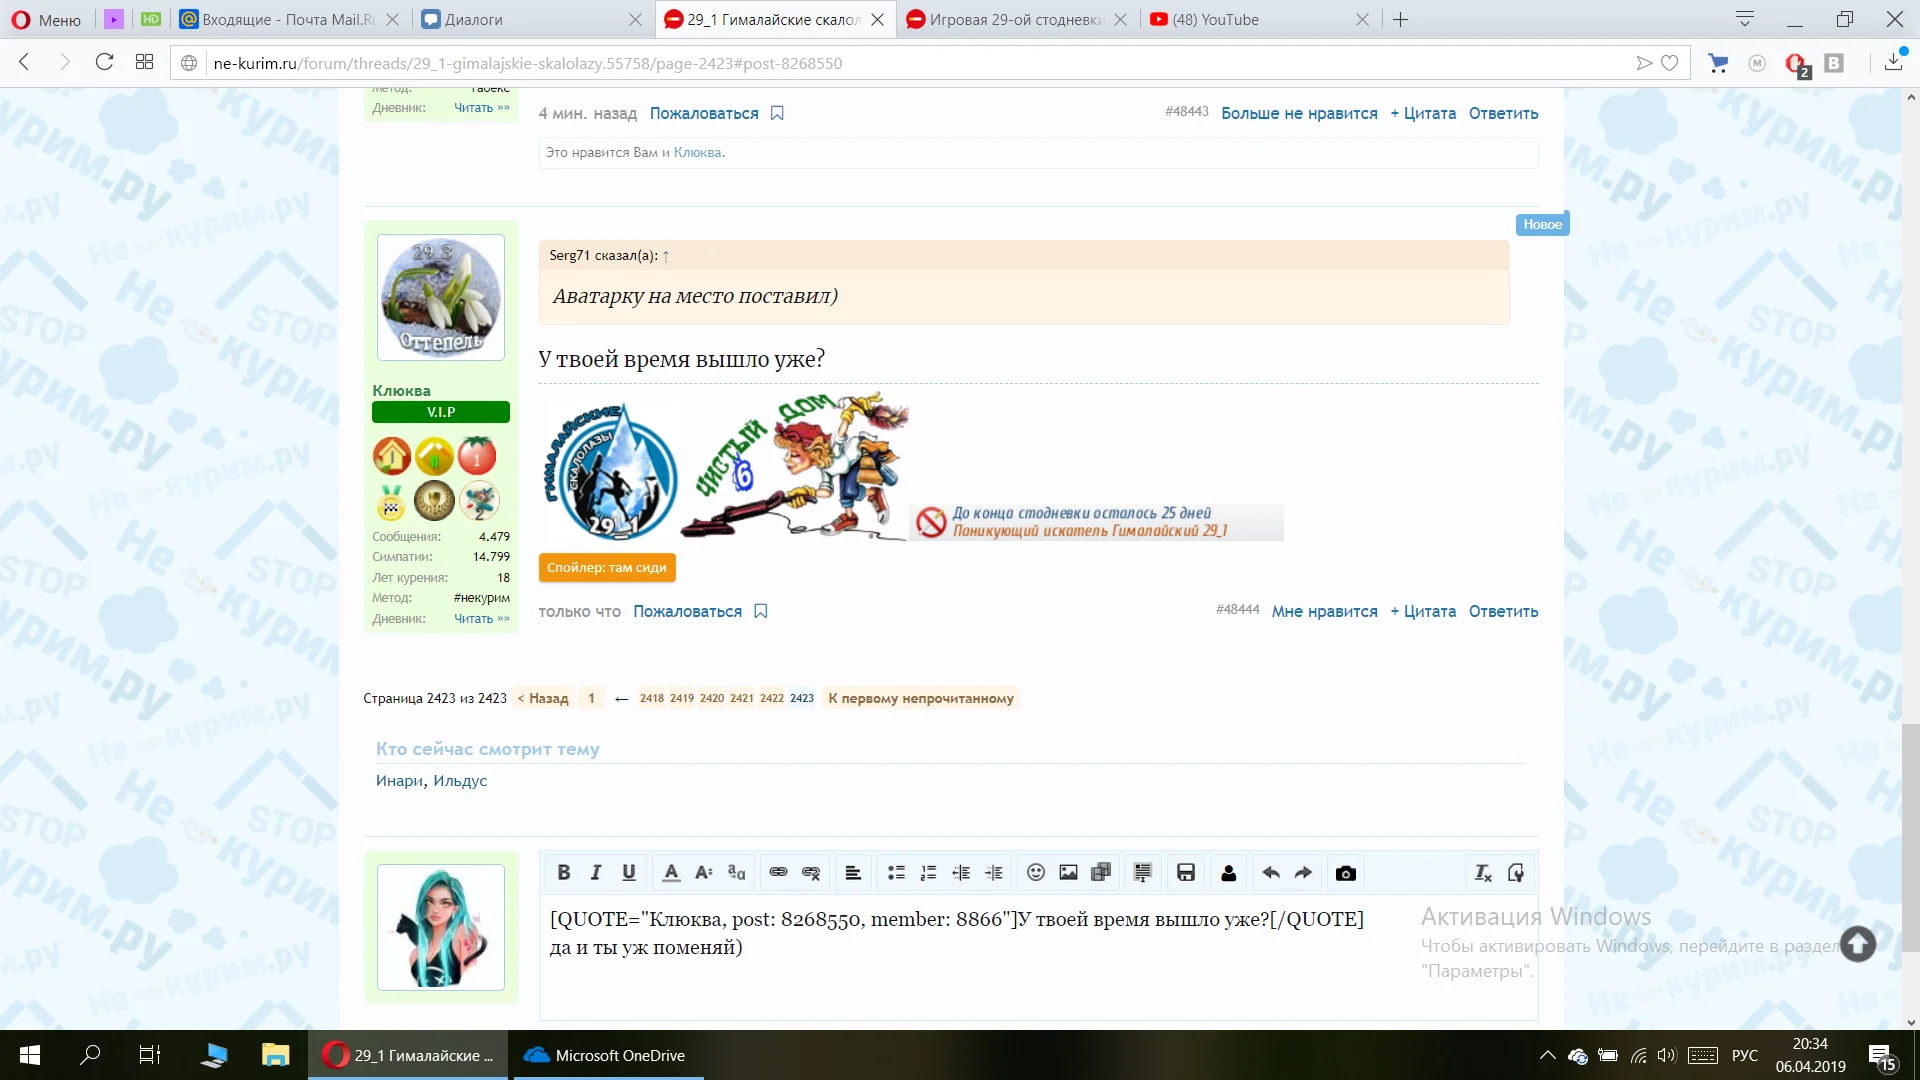
Task: Open the font size dropdown
Action: (x=704, y=873)
